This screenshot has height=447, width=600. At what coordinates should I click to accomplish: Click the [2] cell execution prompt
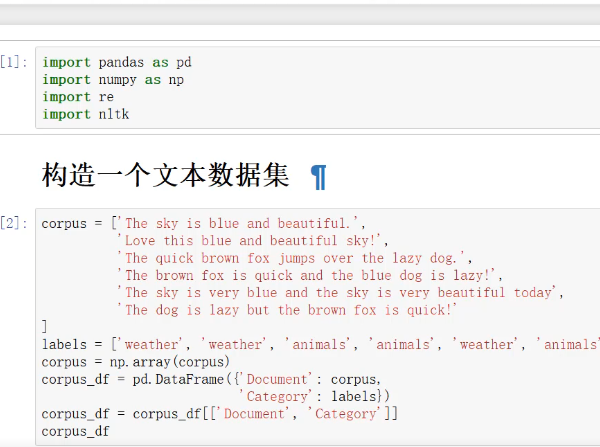15,223
